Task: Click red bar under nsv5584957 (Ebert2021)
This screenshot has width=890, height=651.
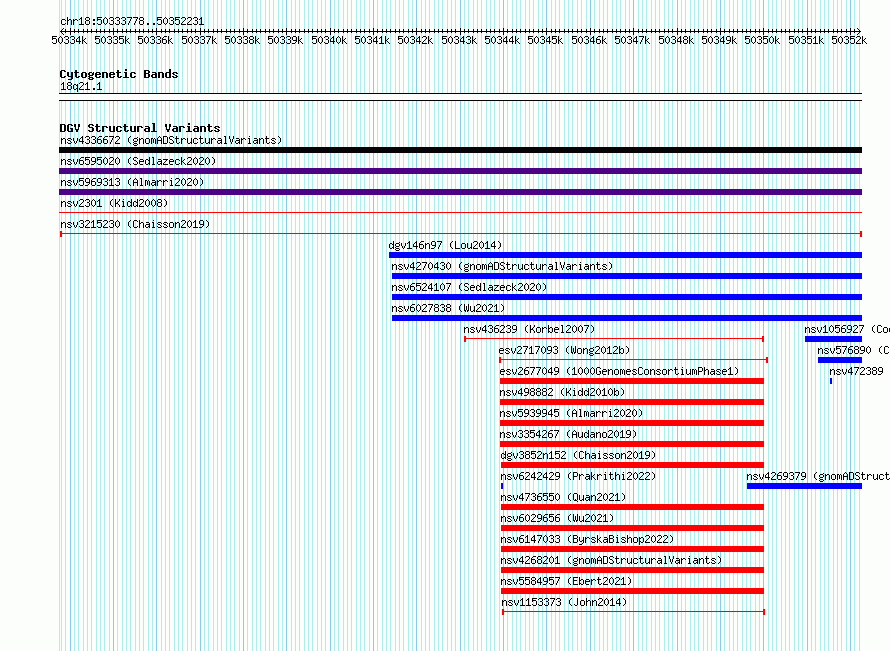Action: click(x=632, y=591)
